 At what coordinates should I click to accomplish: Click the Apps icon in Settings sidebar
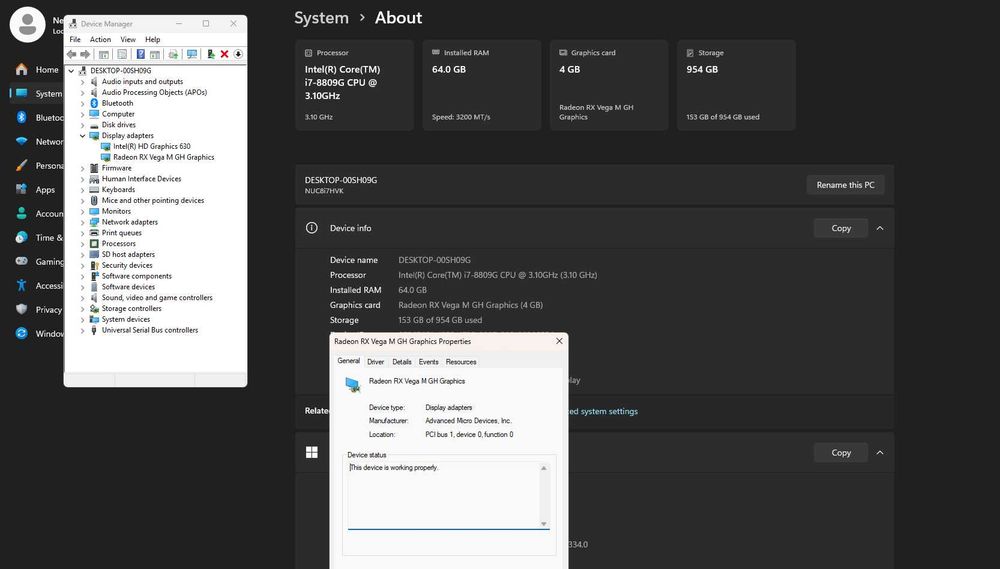point(22,189)
